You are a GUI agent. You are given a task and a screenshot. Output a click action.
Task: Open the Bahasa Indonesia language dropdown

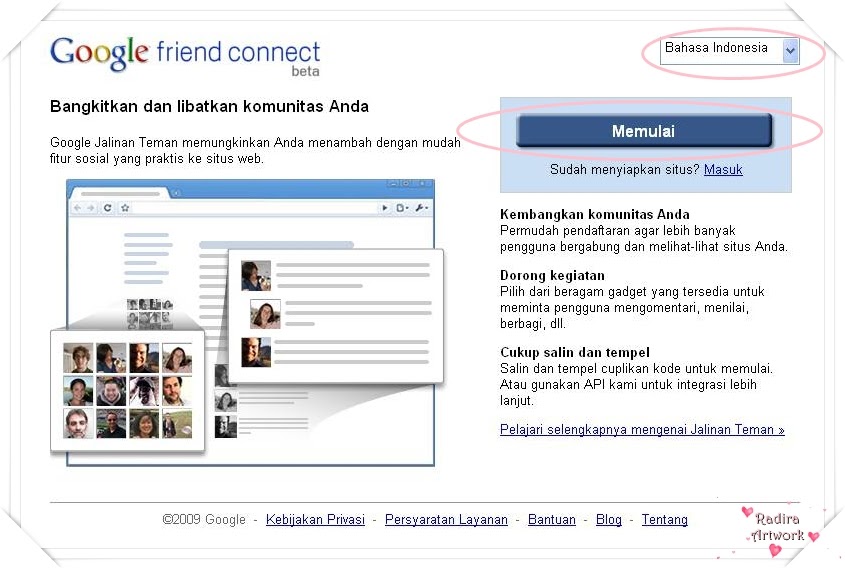tap(730, 51)
